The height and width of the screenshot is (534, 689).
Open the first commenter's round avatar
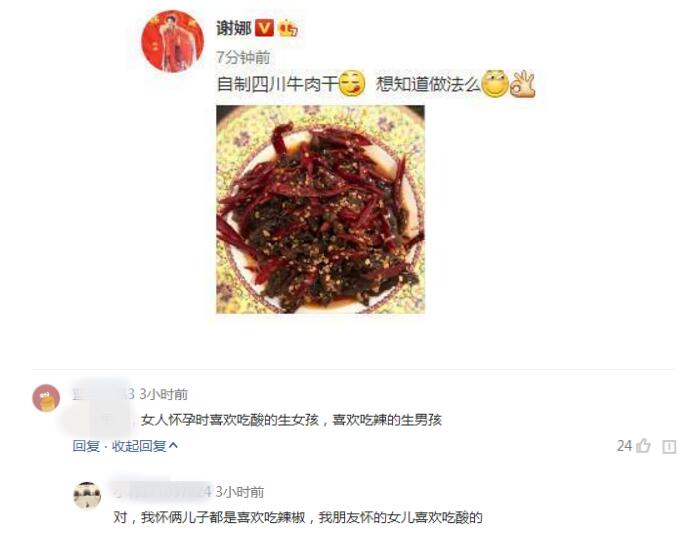(46, 398)
